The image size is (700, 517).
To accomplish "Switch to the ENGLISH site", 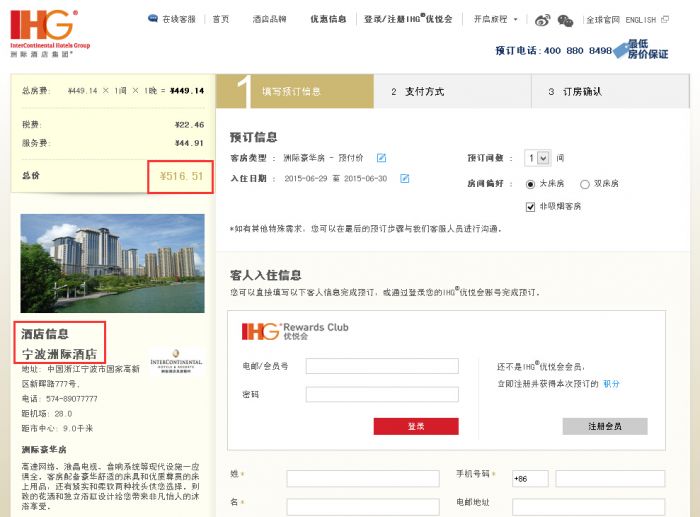I will tap(641, 20).
